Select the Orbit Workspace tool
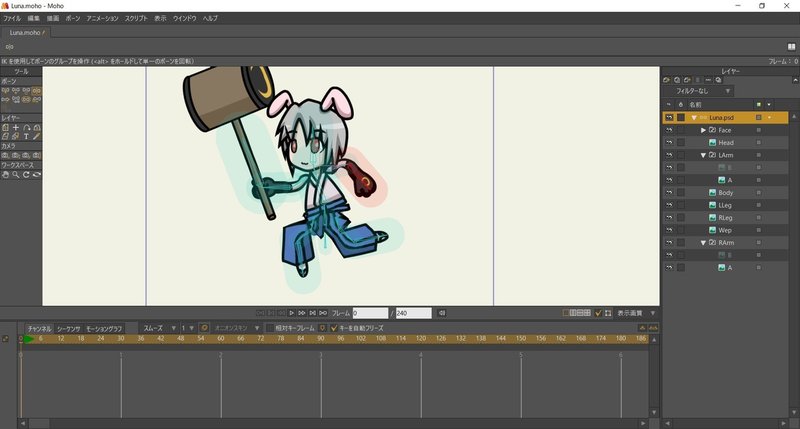Image resolution: width=800 pixels, height=429 pixels. point(36,174)
